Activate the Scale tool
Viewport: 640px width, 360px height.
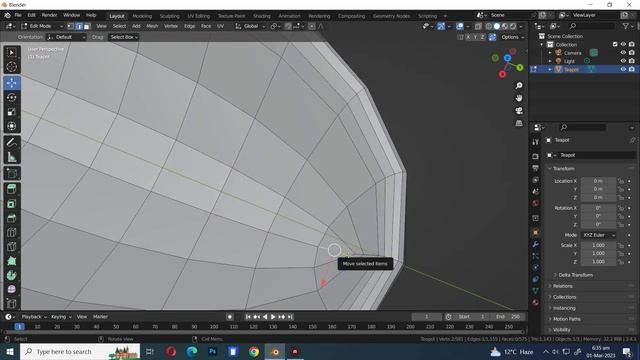(x=11, y=112)
